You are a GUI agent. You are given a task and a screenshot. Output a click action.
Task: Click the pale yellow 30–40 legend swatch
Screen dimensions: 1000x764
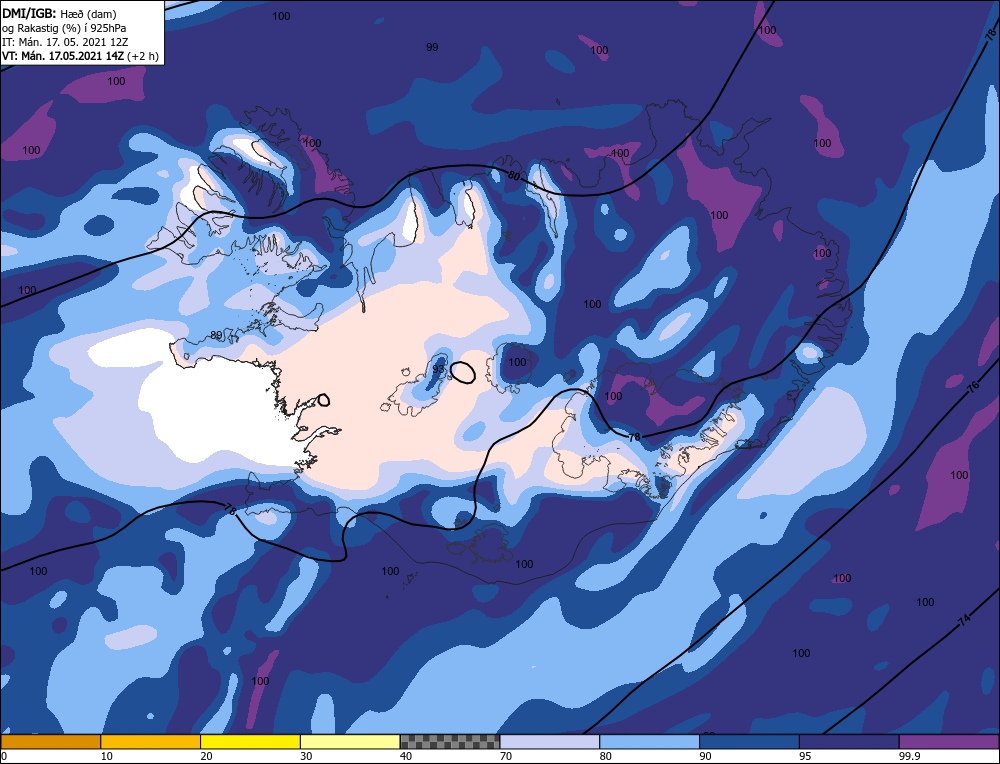350,741
